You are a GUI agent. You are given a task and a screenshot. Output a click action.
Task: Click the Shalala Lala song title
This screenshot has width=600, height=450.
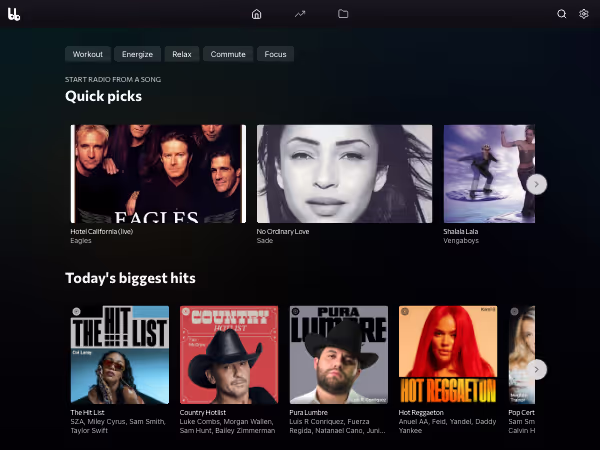[461, 232]
